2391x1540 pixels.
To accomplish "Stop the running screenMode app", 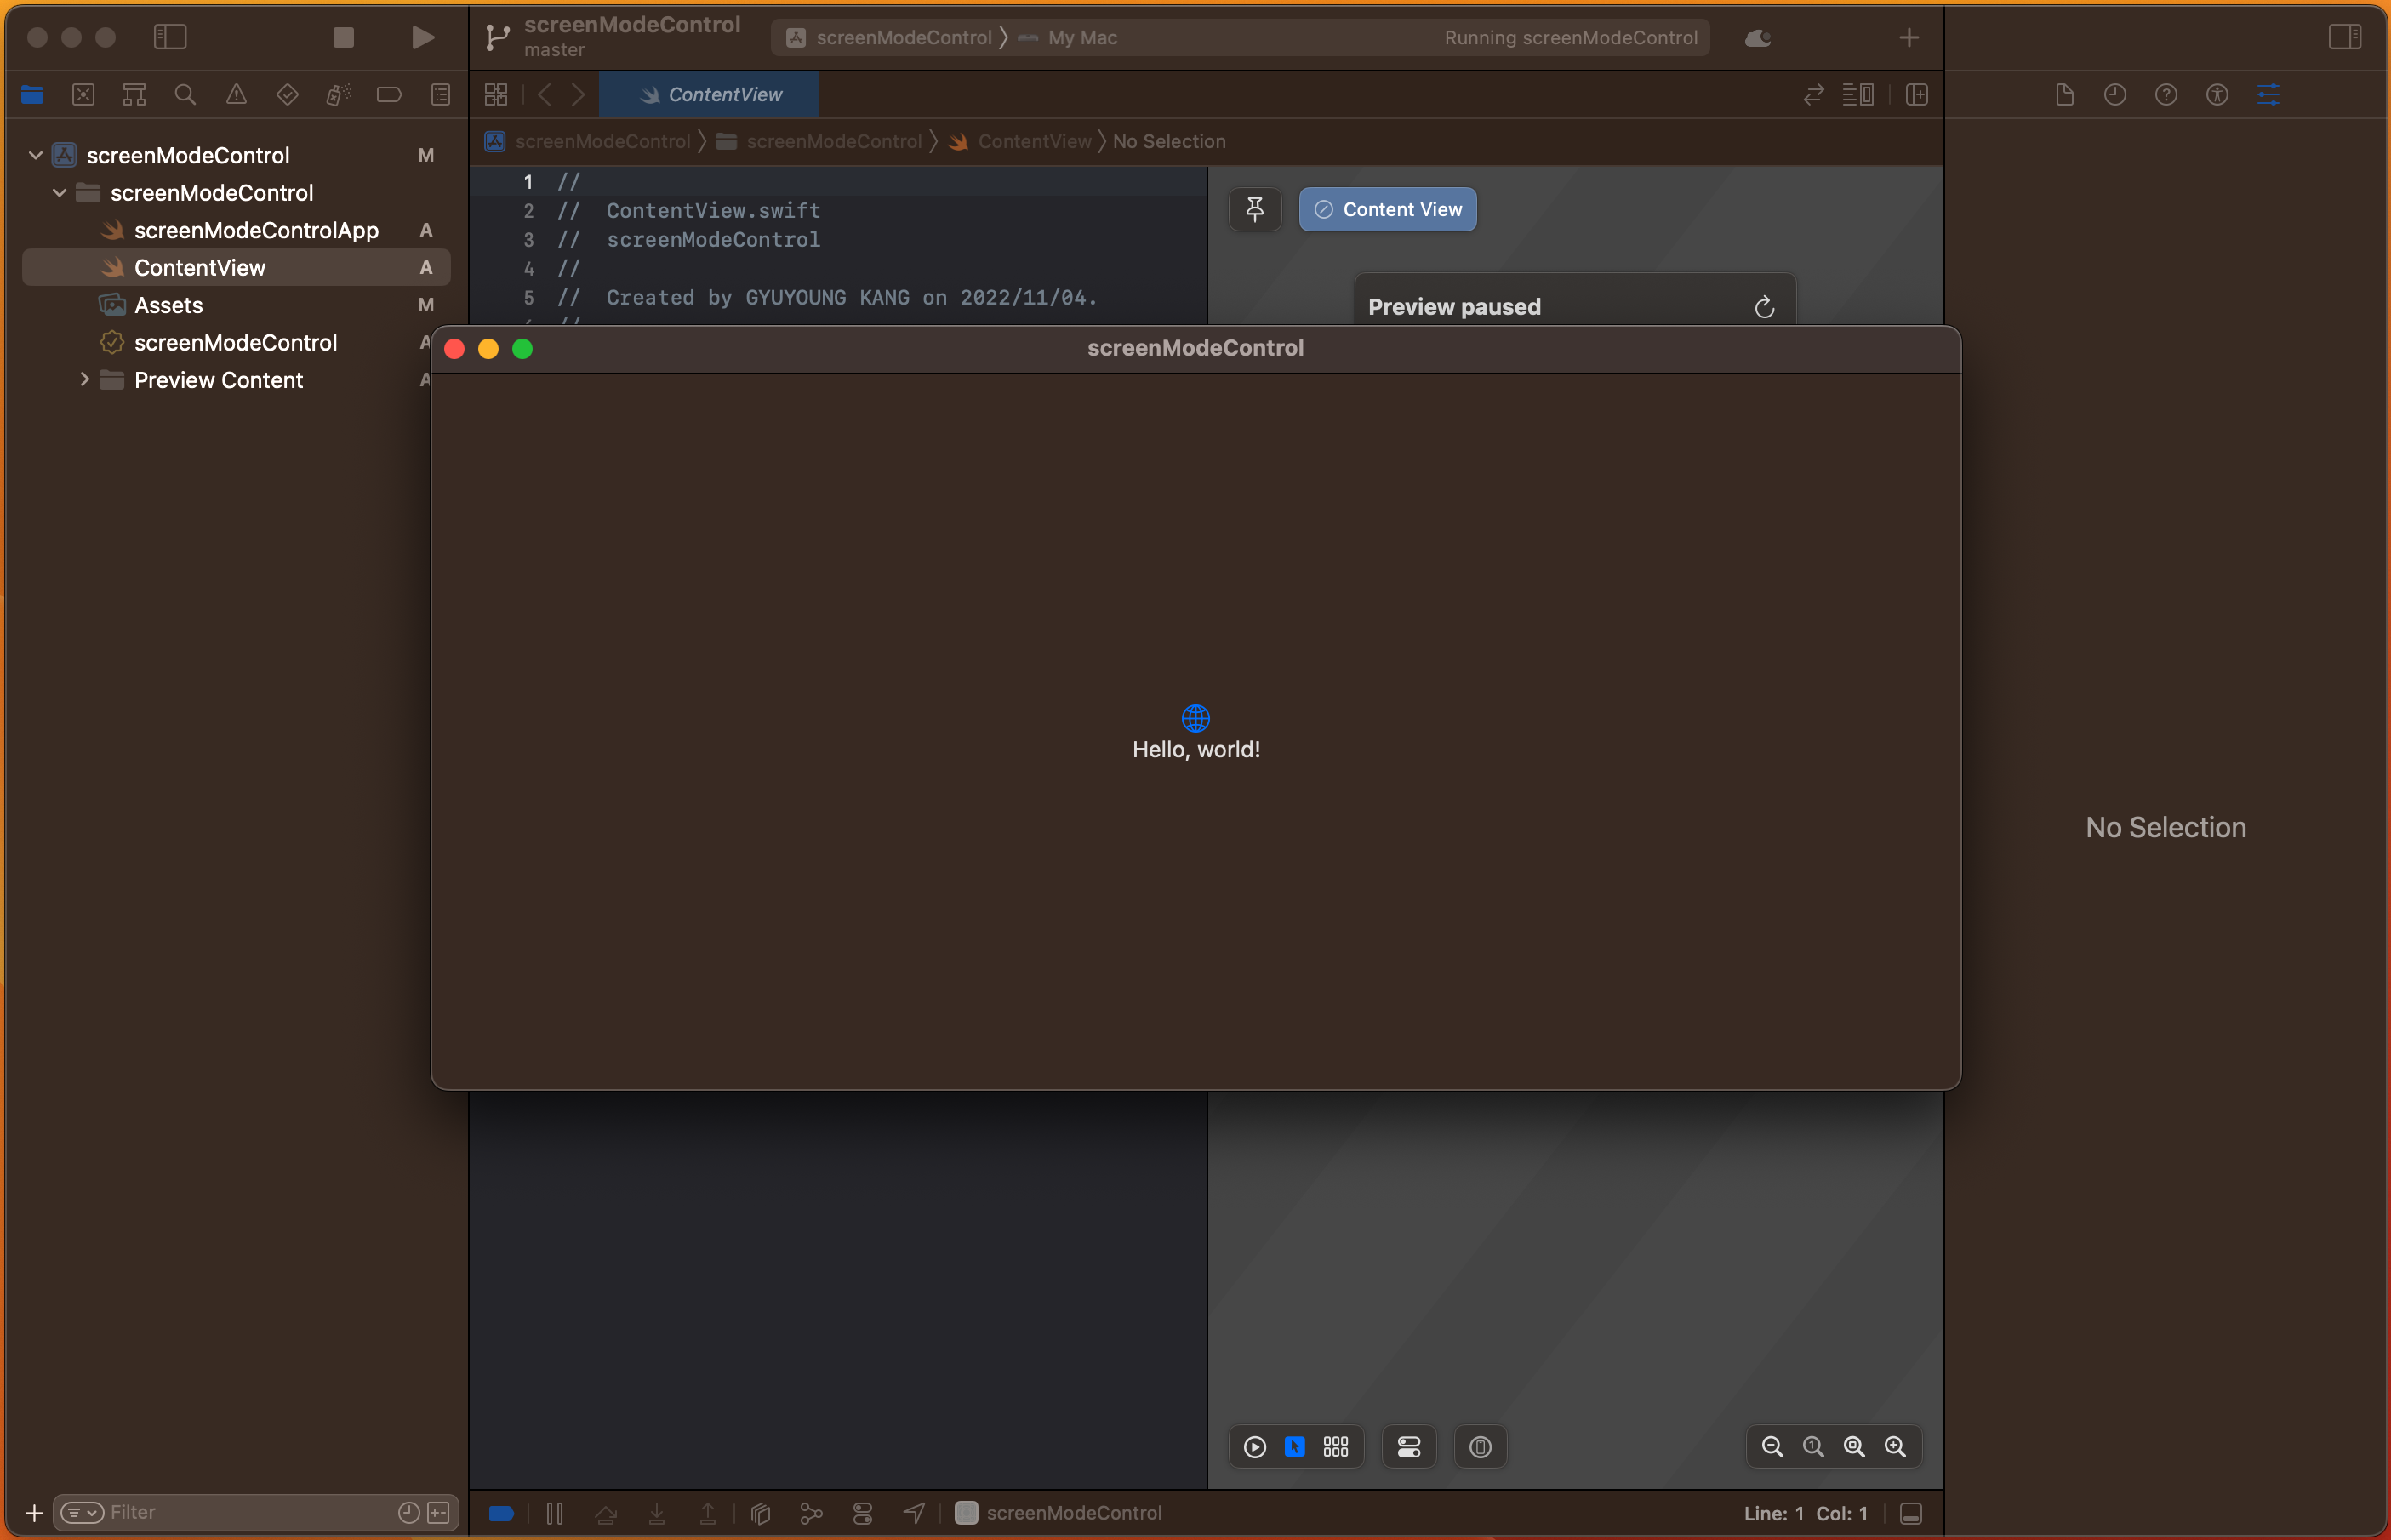I will point(343,38).
